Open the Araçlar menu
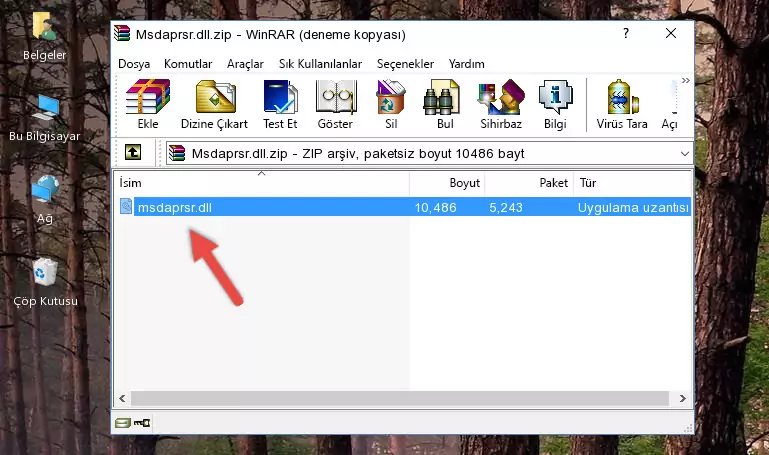Screen dimensions: 769x455 (245, 64)
